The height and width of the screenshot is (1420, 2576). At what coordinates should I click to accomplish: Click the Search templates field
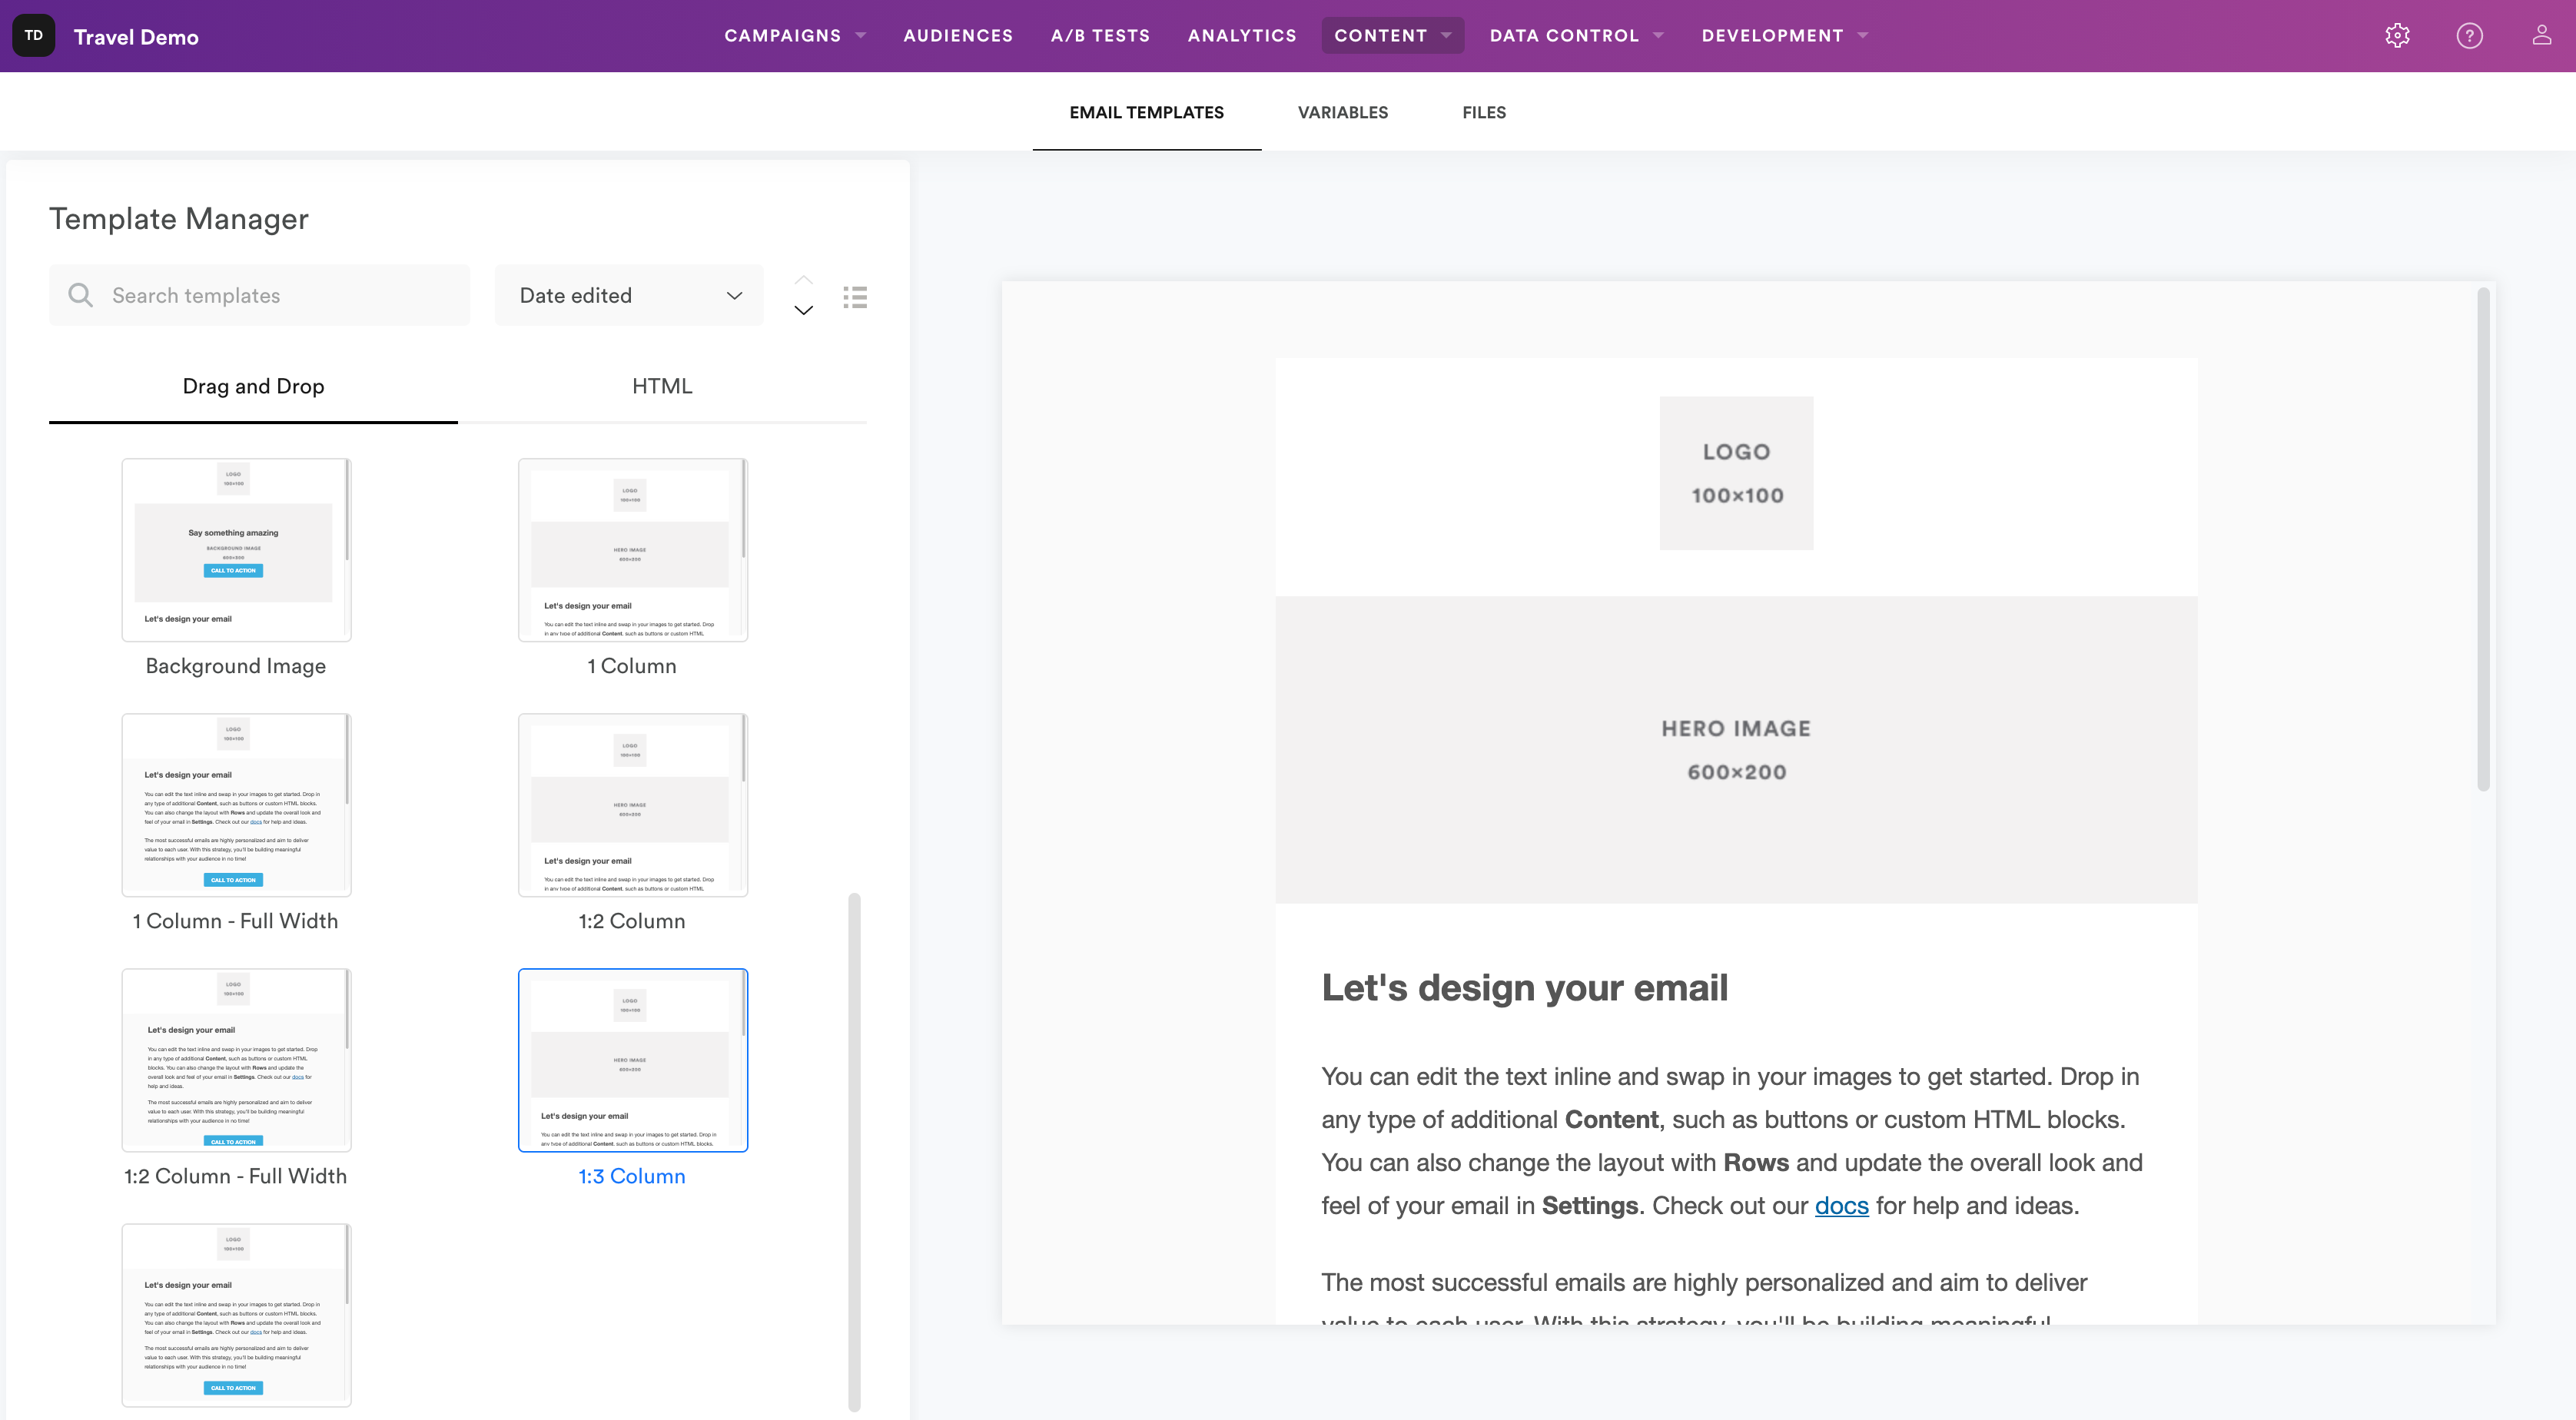coord(280,295)
